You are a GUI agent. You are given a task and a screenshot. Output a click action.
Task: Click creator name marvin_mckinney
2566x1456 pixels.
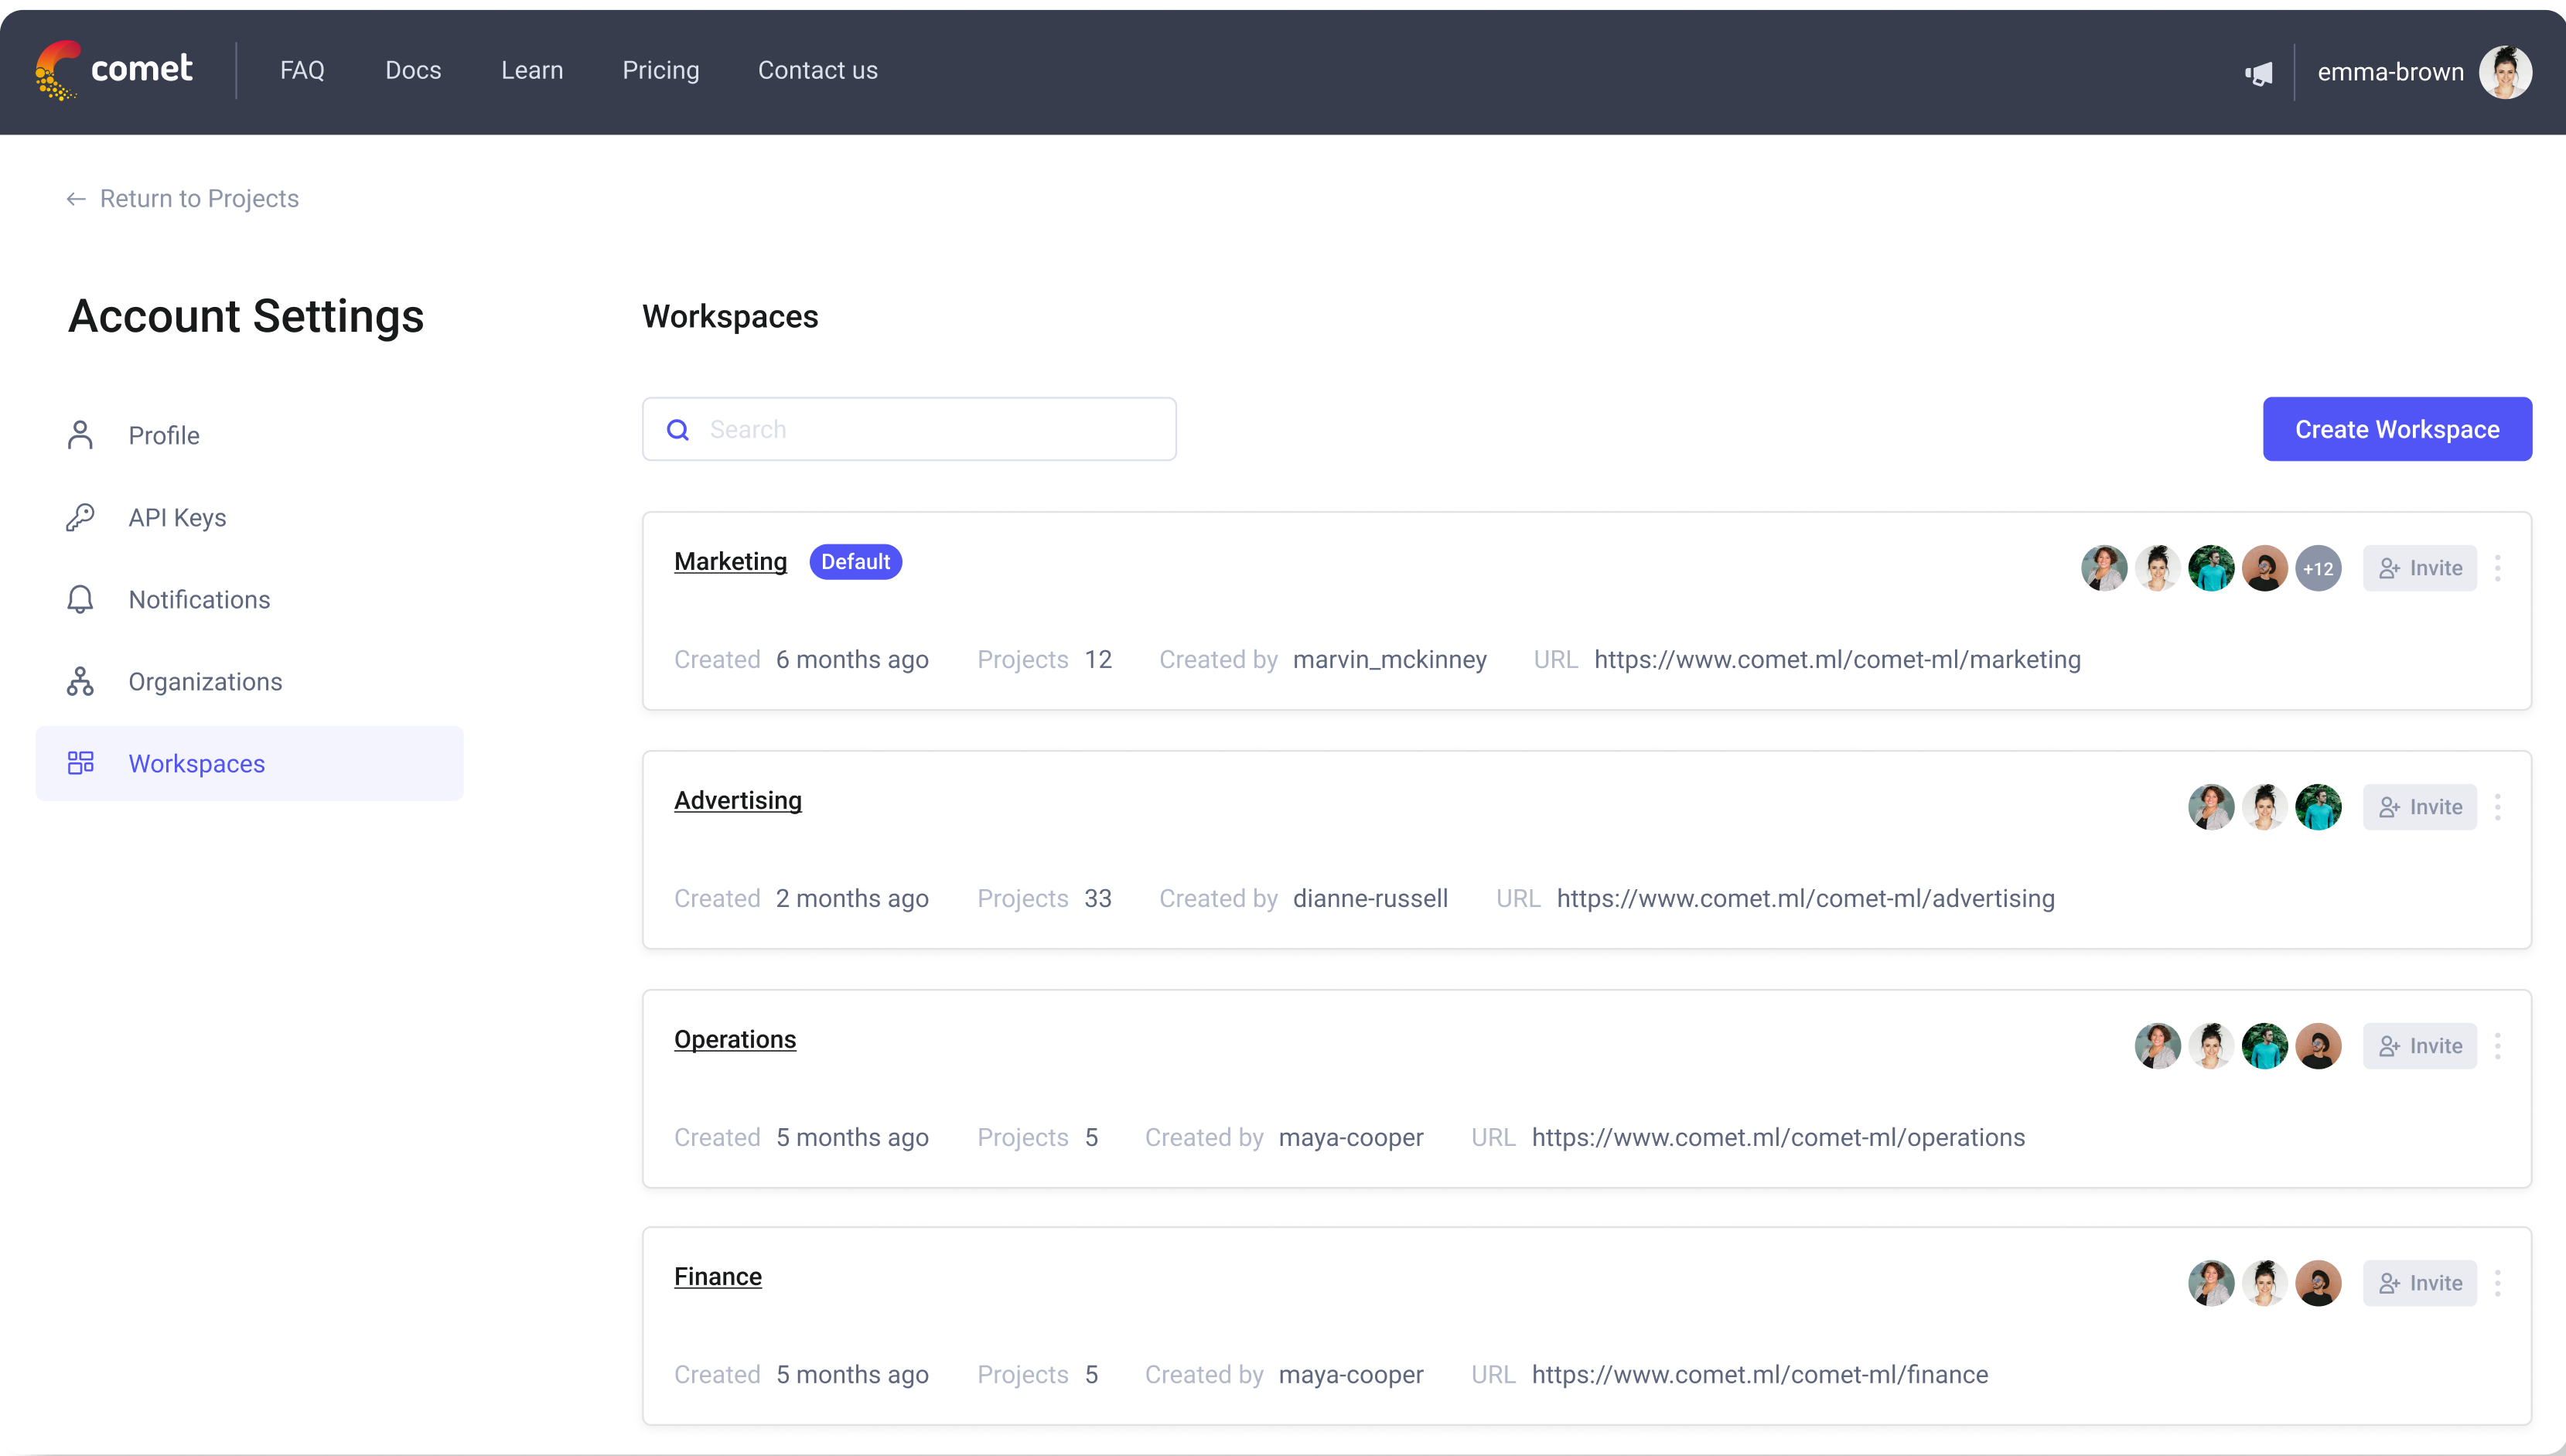[x=1389, y=659]
